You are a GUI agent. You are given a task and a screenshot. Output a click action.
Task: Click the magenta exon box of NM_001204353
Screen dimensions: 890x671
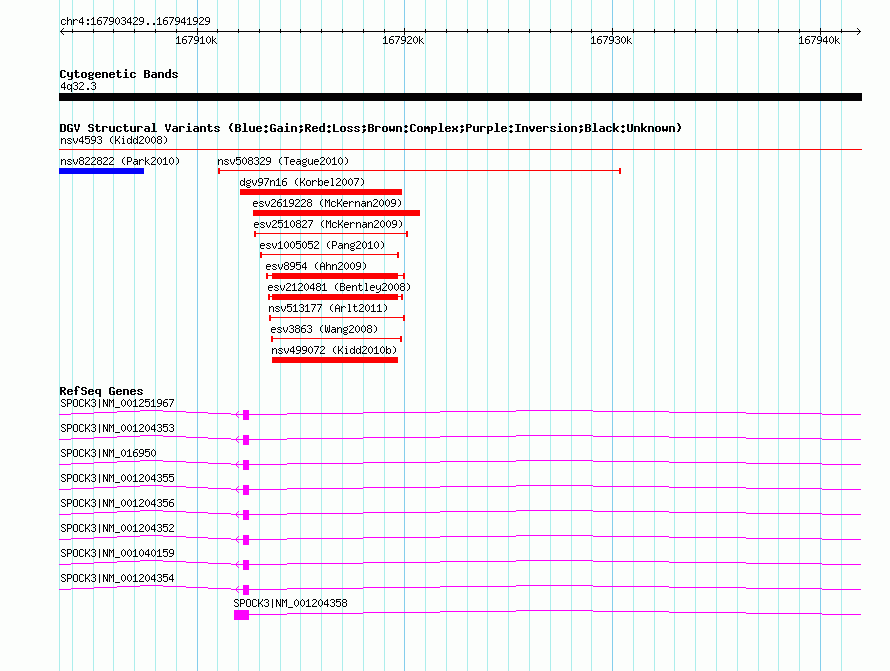point(246,440)
